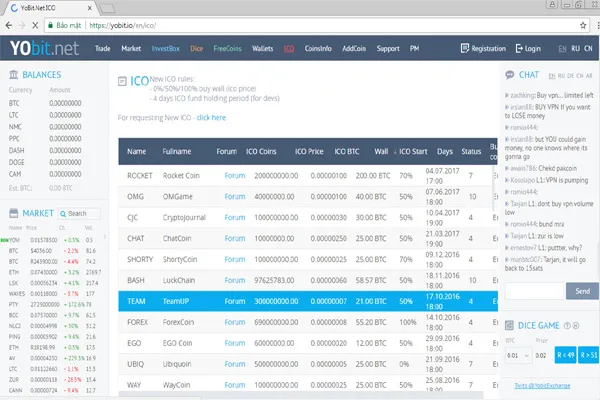The height and width of the screenshot is (400, 600).
Task: Open the Market menu item
Action: tap(131, 49)
